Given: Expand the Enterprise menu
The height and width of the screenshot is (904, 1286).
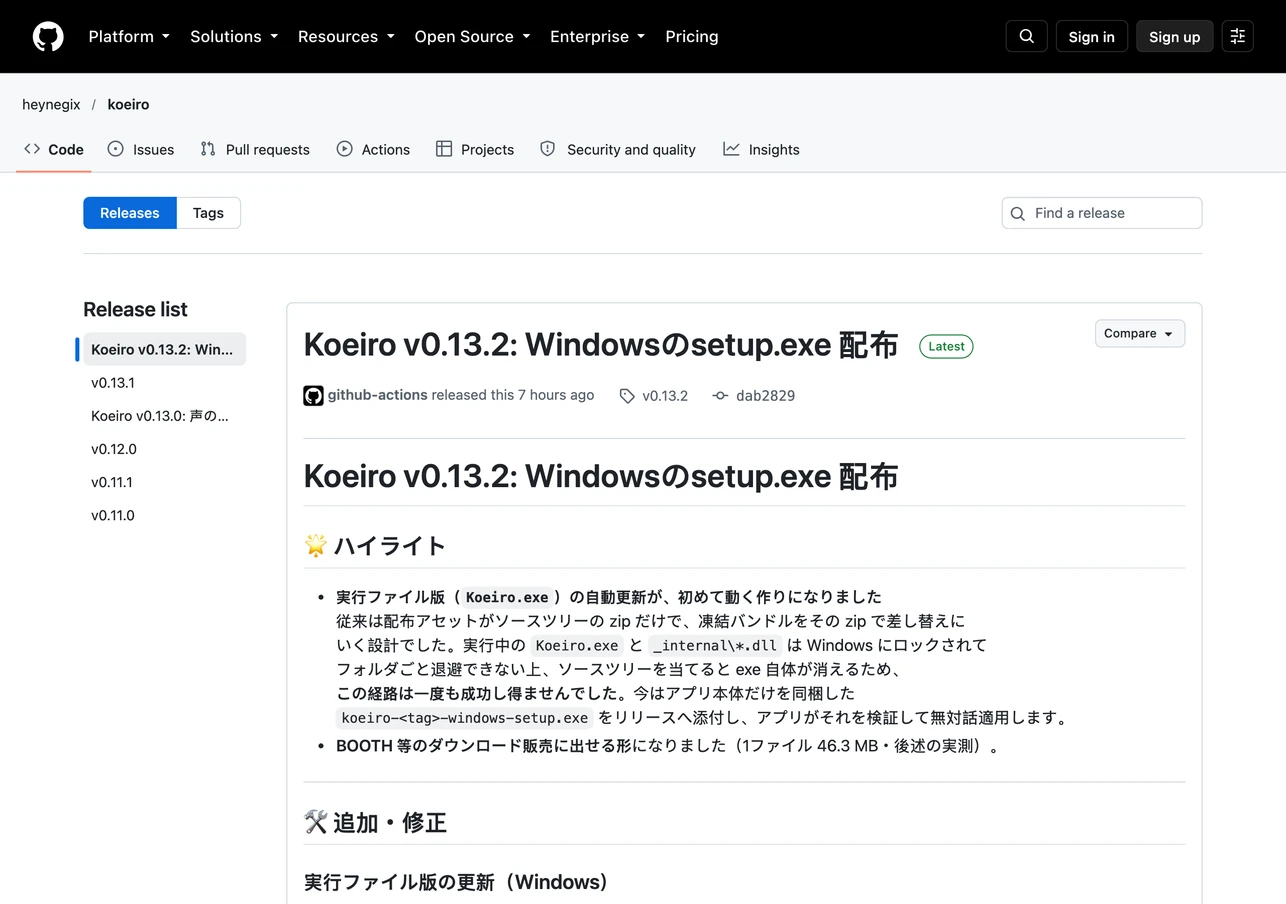Looking at the screenshot, I should pos(598,36).
